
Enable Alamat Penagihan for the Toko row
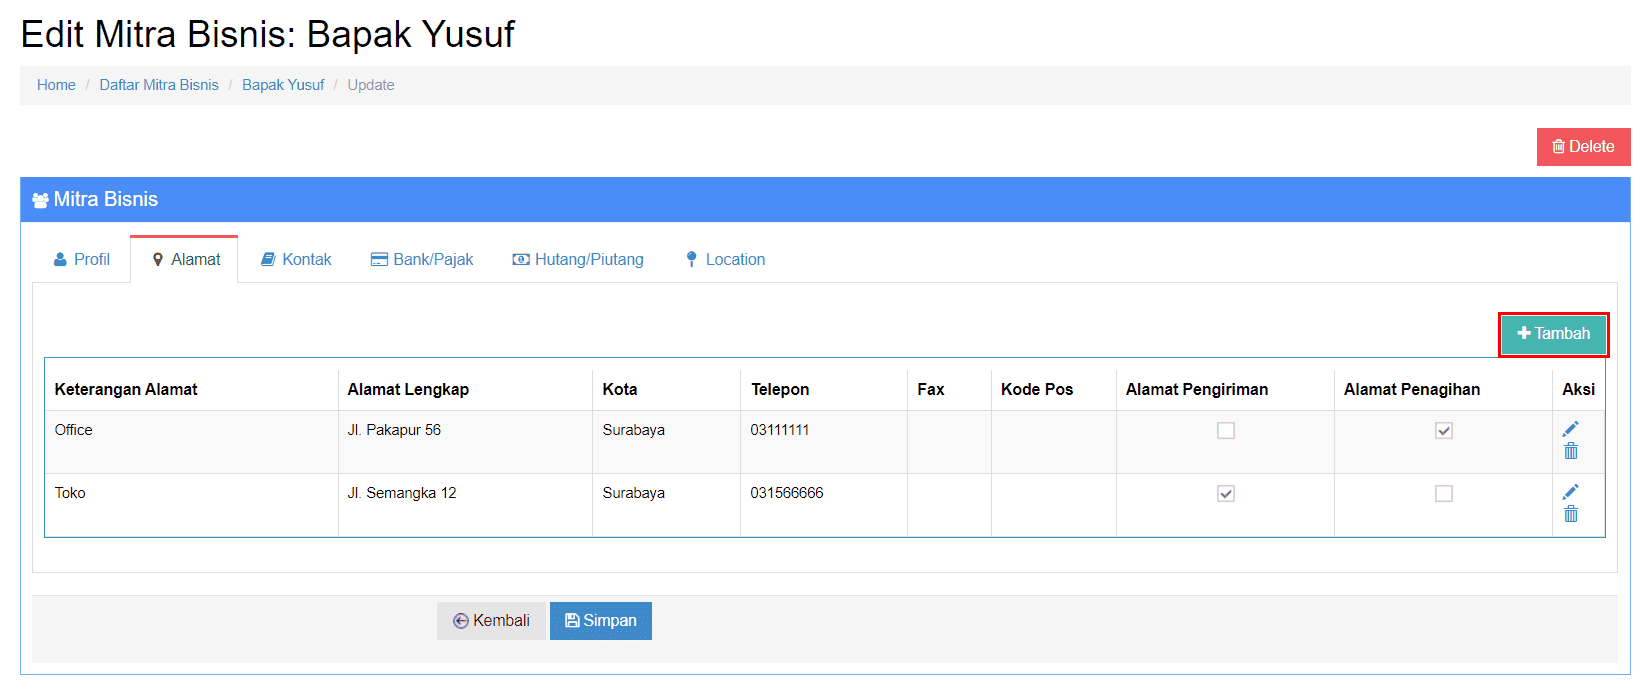point(1444,494)
